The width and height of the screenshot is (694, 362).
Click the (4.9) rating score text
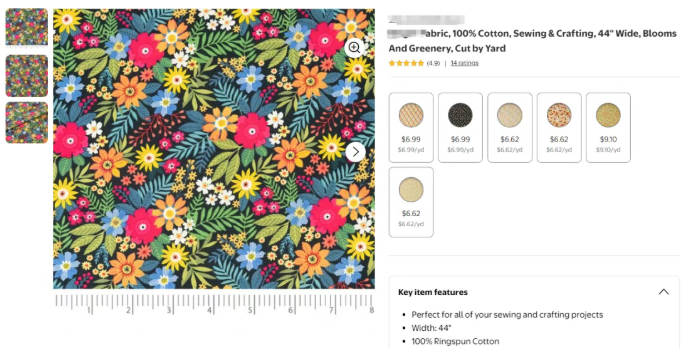coord(433,63)
